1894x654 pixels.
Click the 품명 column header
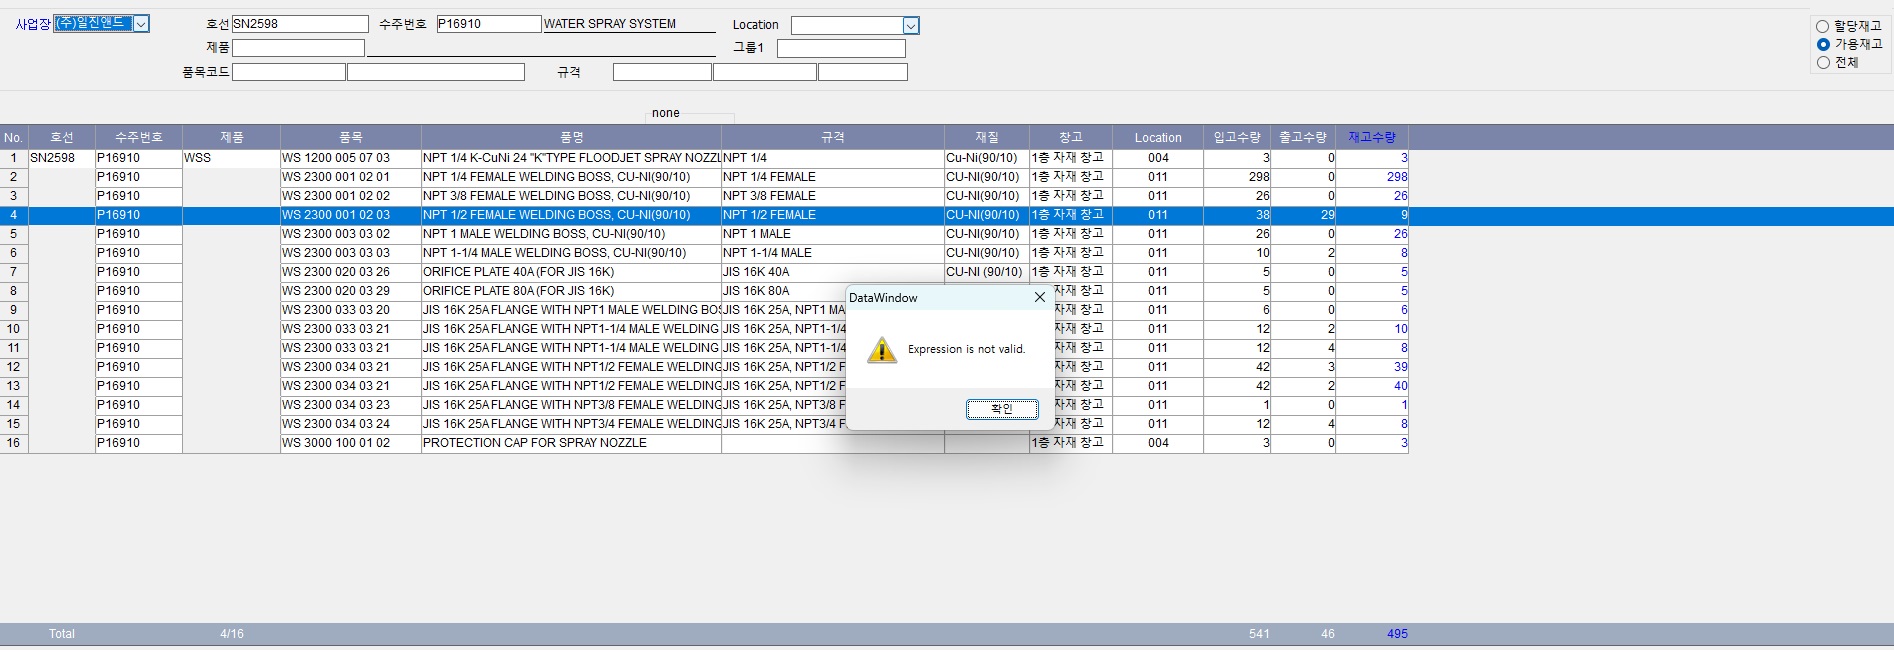[x=571, y=137]
